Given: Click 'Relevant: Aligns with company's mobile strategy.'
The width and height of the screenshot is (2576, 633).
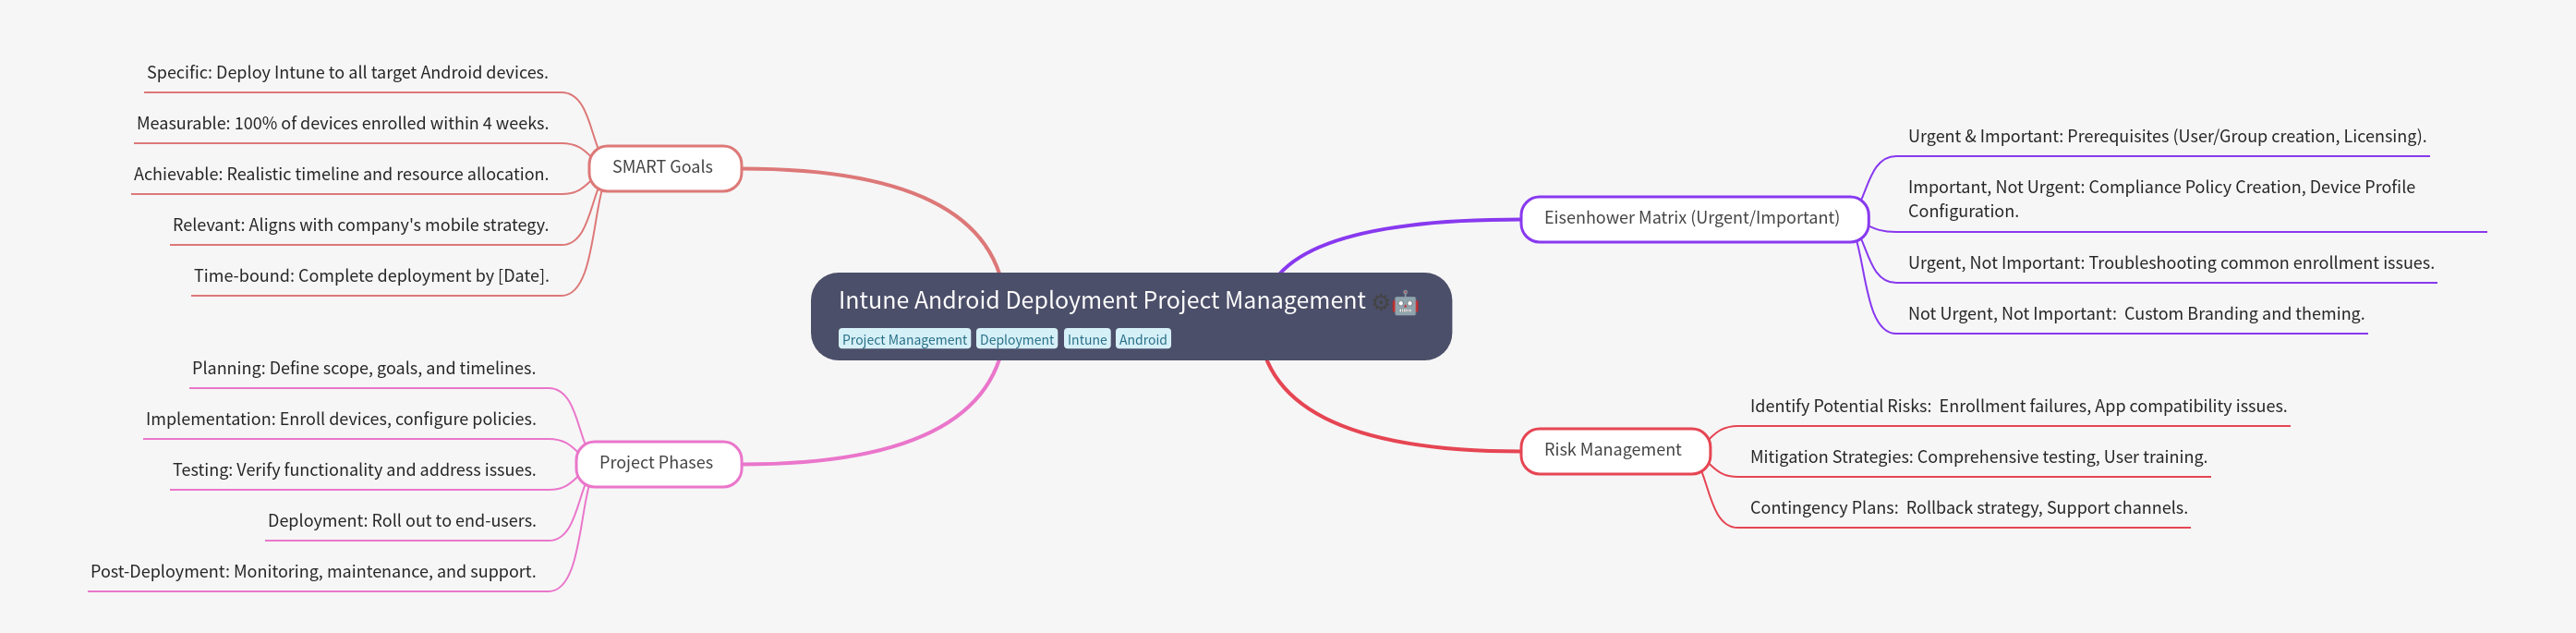Looking at the screenshot, I should click(360, 226).
